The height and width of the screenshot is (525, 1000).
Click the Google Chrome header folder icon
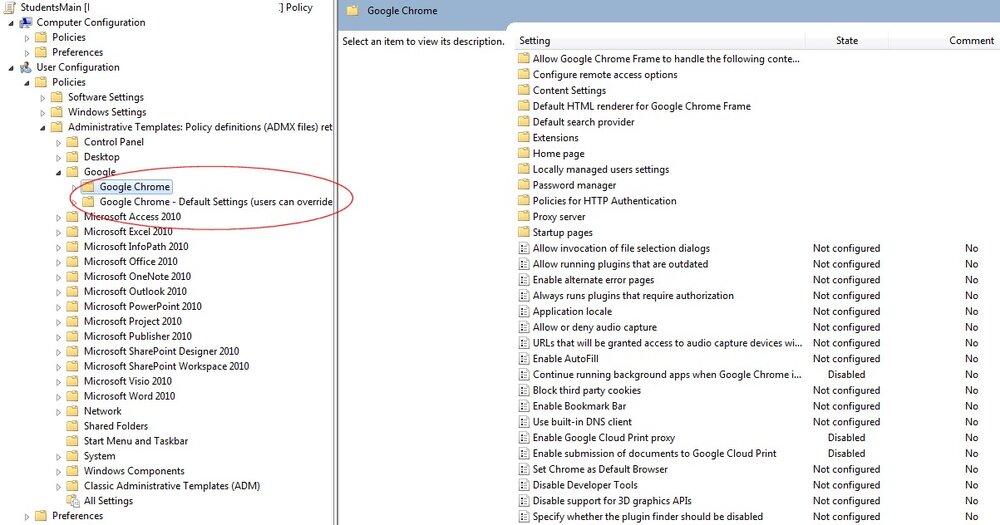coord(352,11)
